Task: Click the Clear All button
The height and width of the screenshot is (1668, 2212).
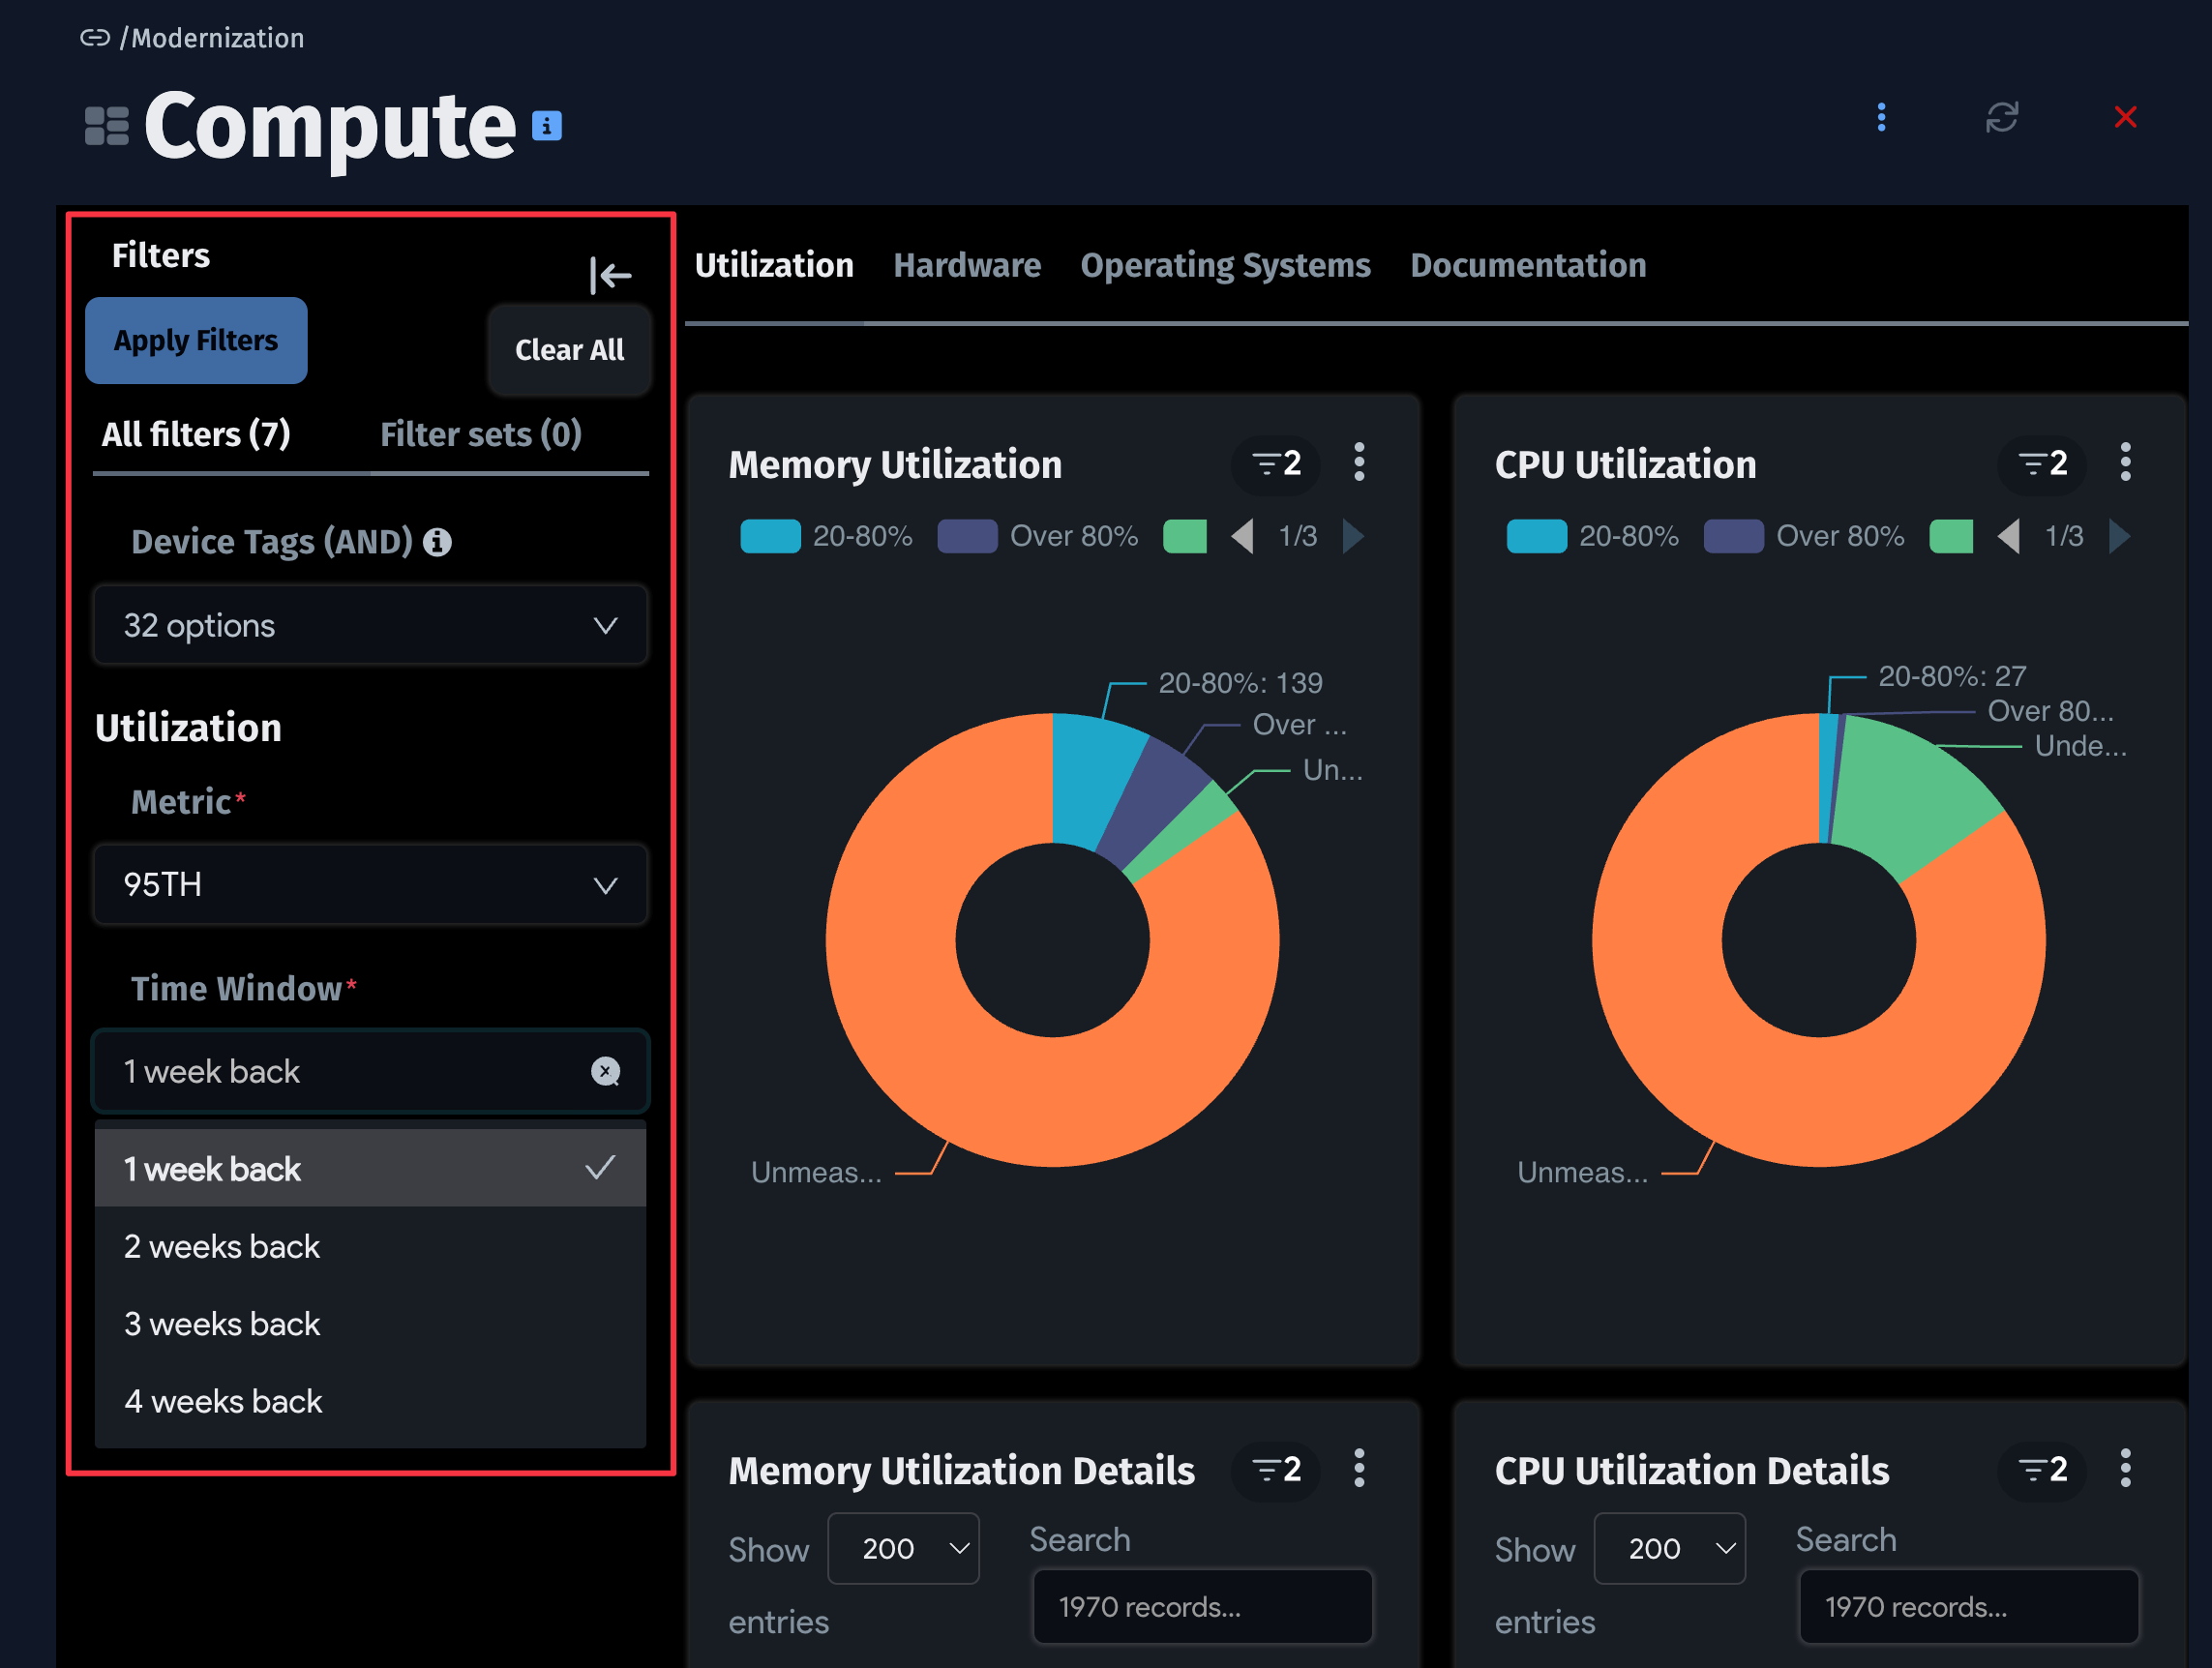Action: pyautogui.click(x=569, y=350)
